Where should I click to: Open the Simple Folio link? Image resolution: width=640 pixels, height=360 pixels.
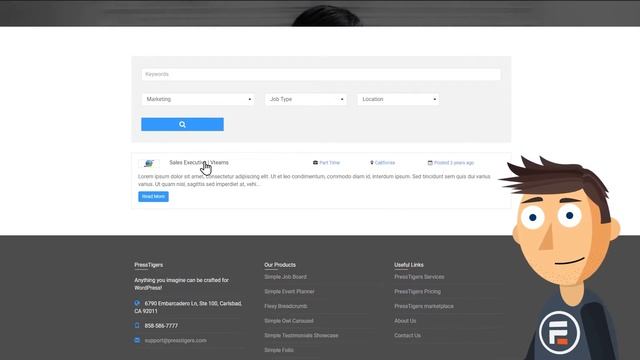point(279,350)
